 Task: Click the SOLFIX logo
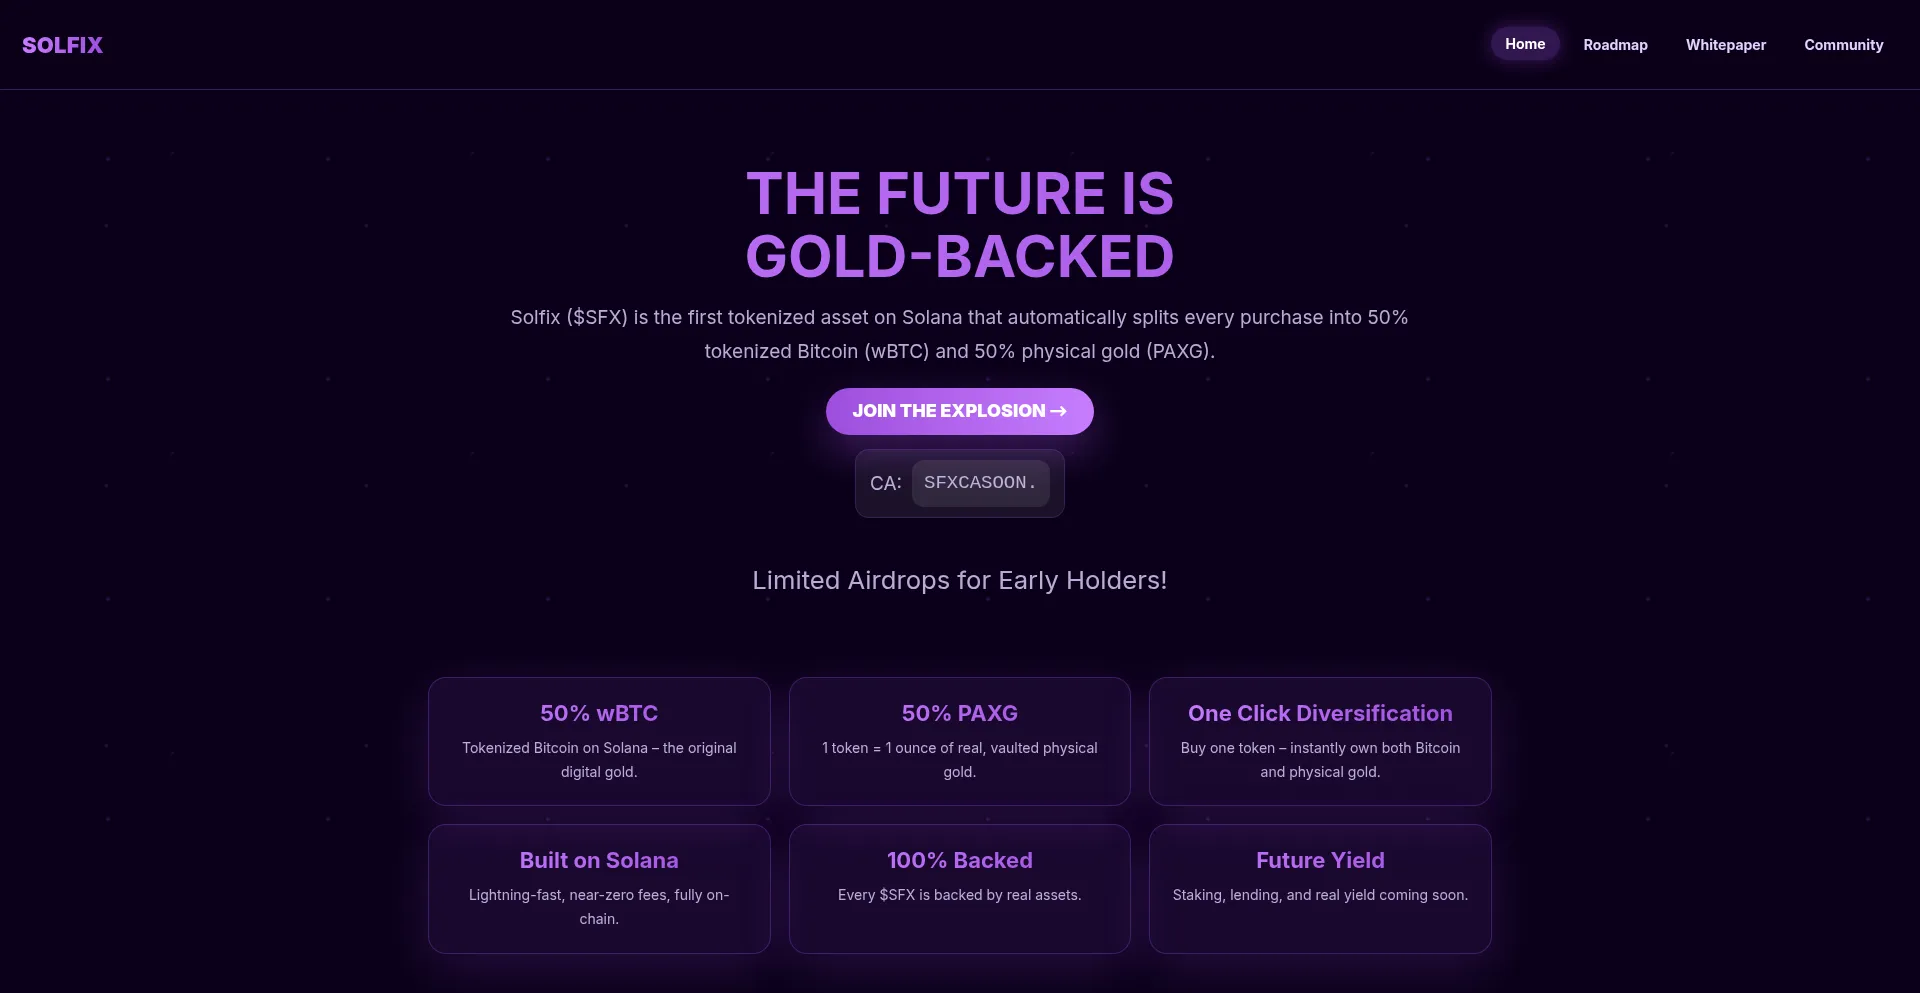click(x=62, y=45)
